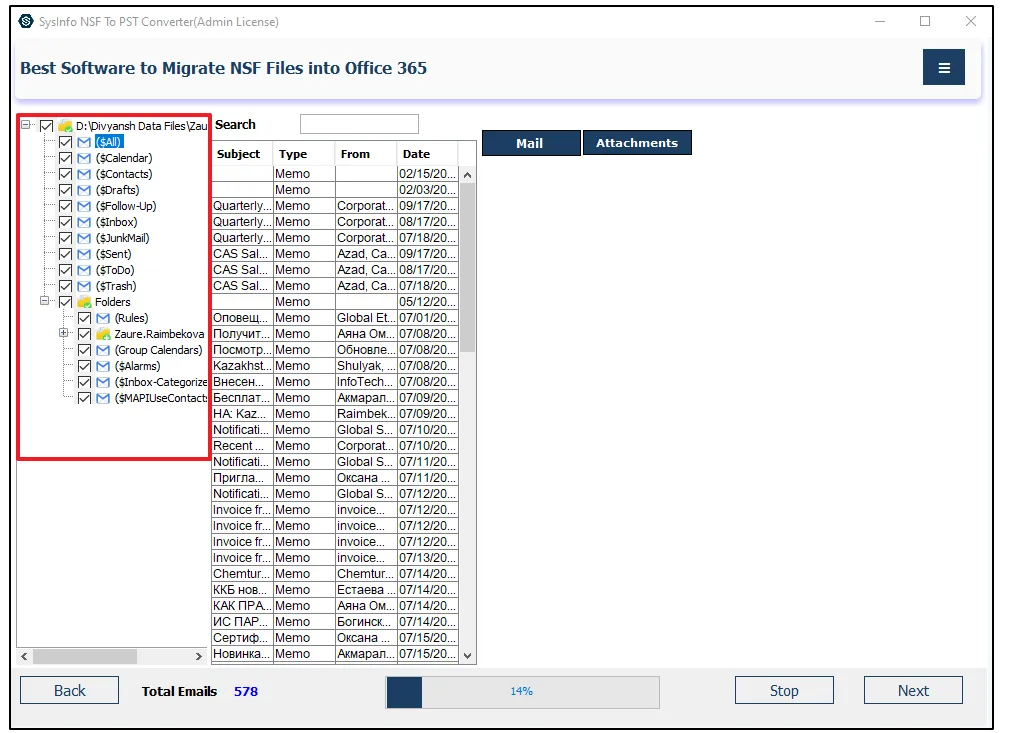Click the ($Trash) mail envelope icon

84,286
